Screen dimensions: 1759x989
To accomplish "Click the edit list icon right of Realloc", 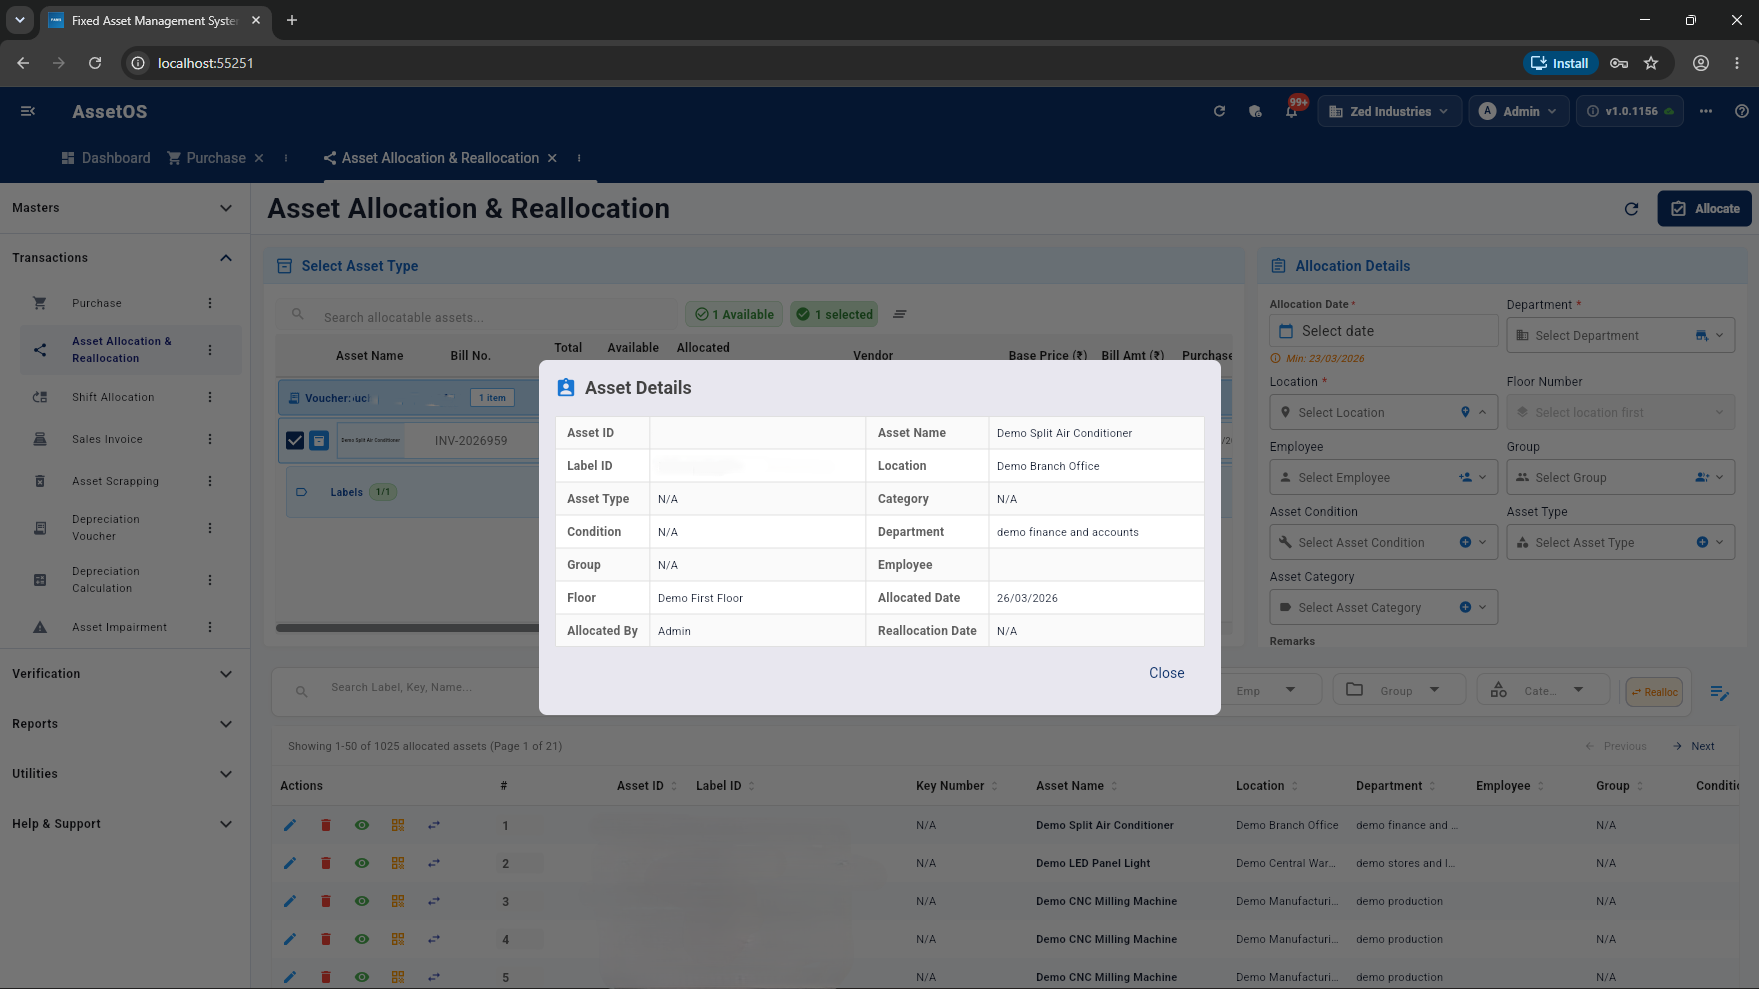I will click(x=1720, y=692).
